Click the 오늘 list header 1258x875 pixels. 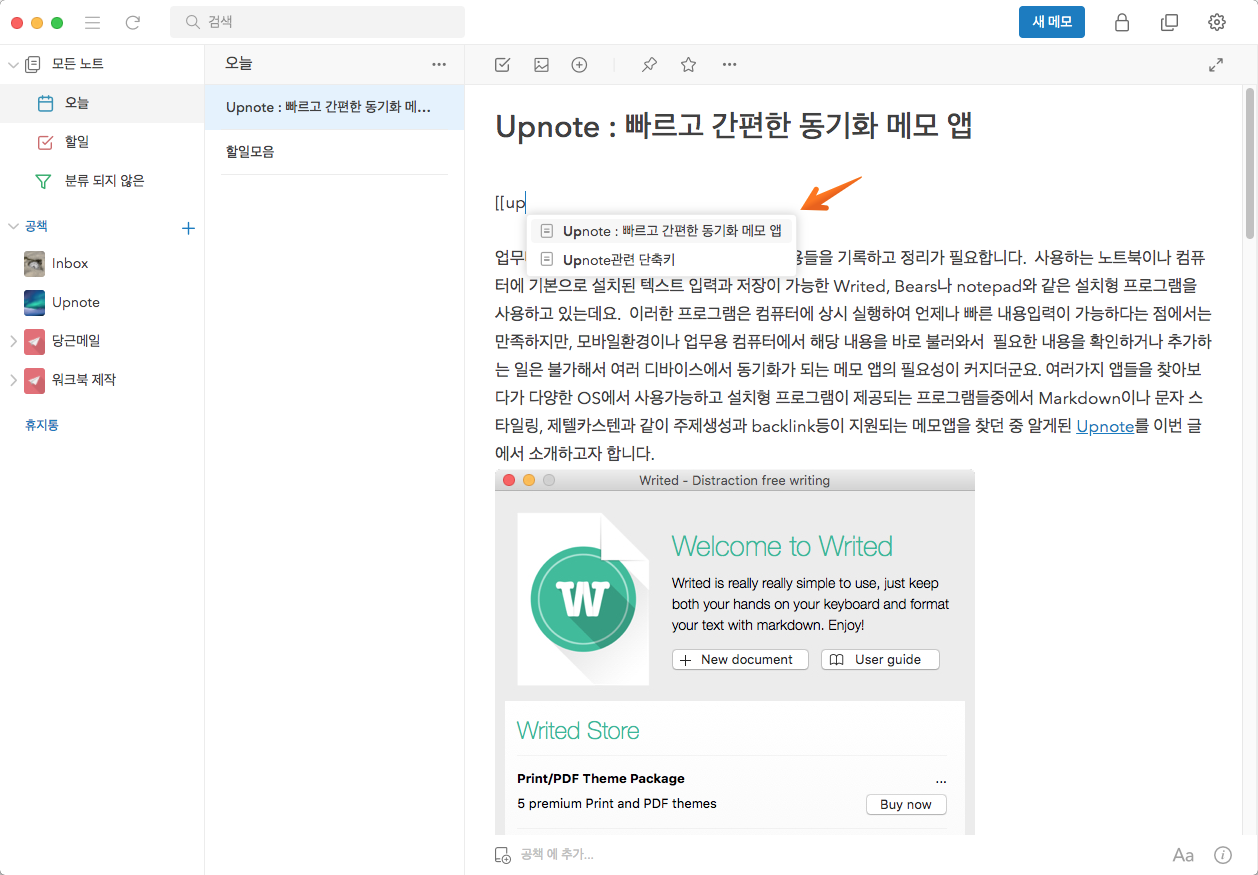[239, 64]
